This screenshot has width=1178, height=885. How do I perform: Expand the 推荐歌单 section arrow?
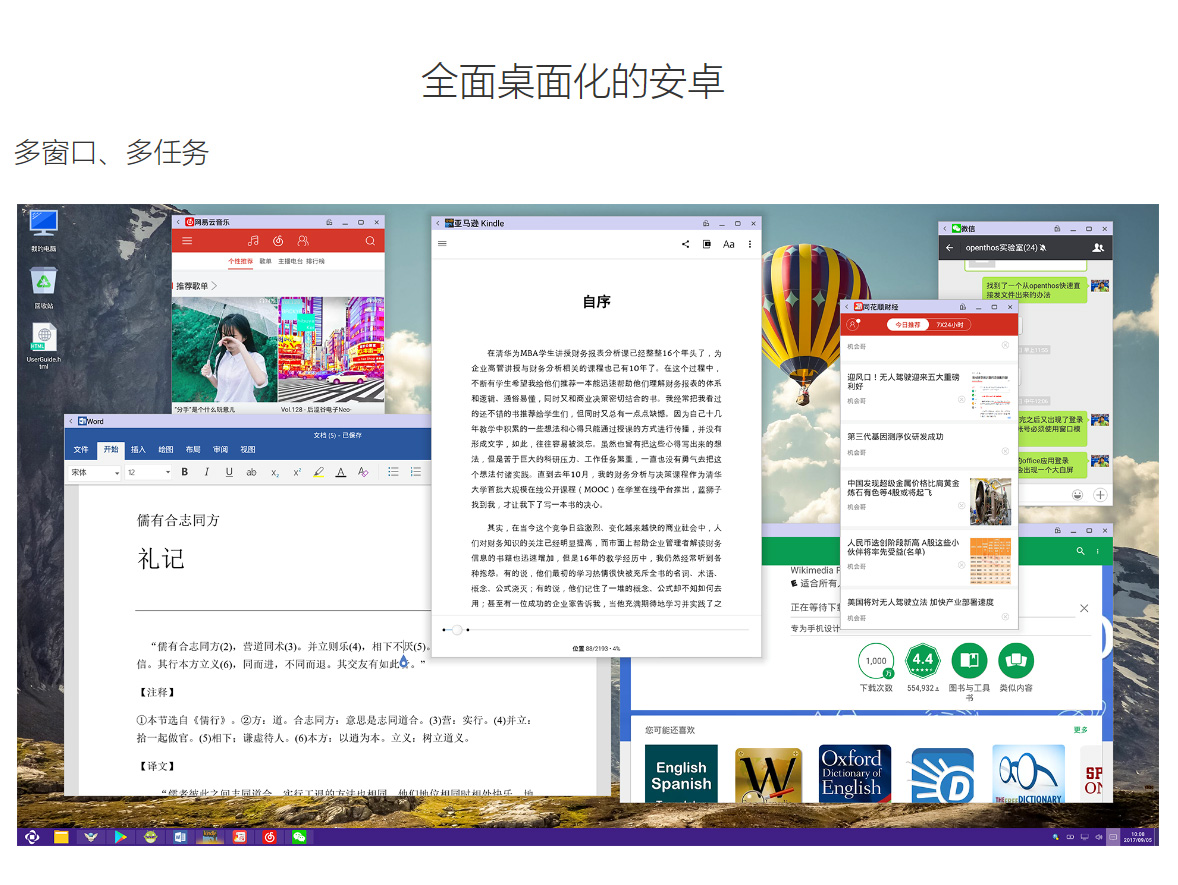click(x=214, y=285)
